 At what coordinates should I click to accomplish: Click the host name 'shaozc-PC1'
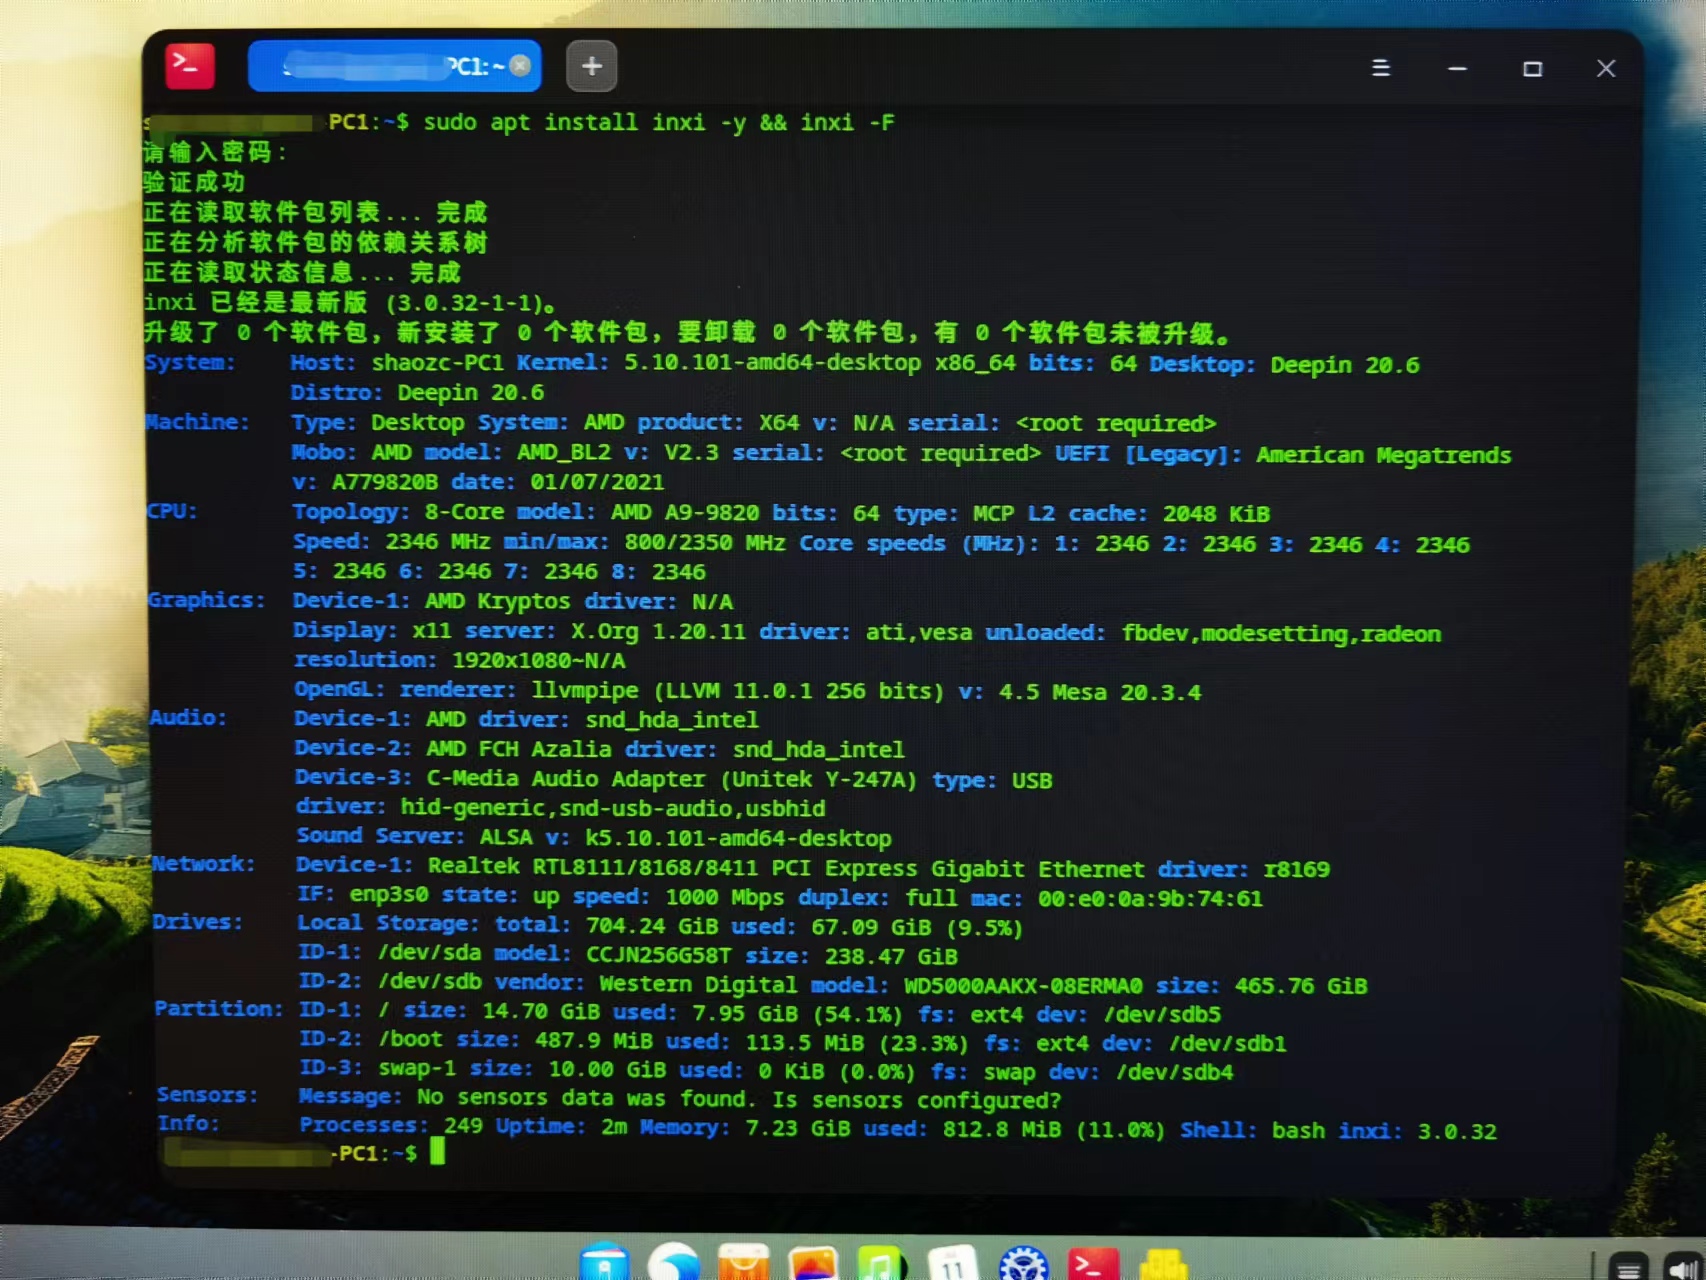(438, 362)
